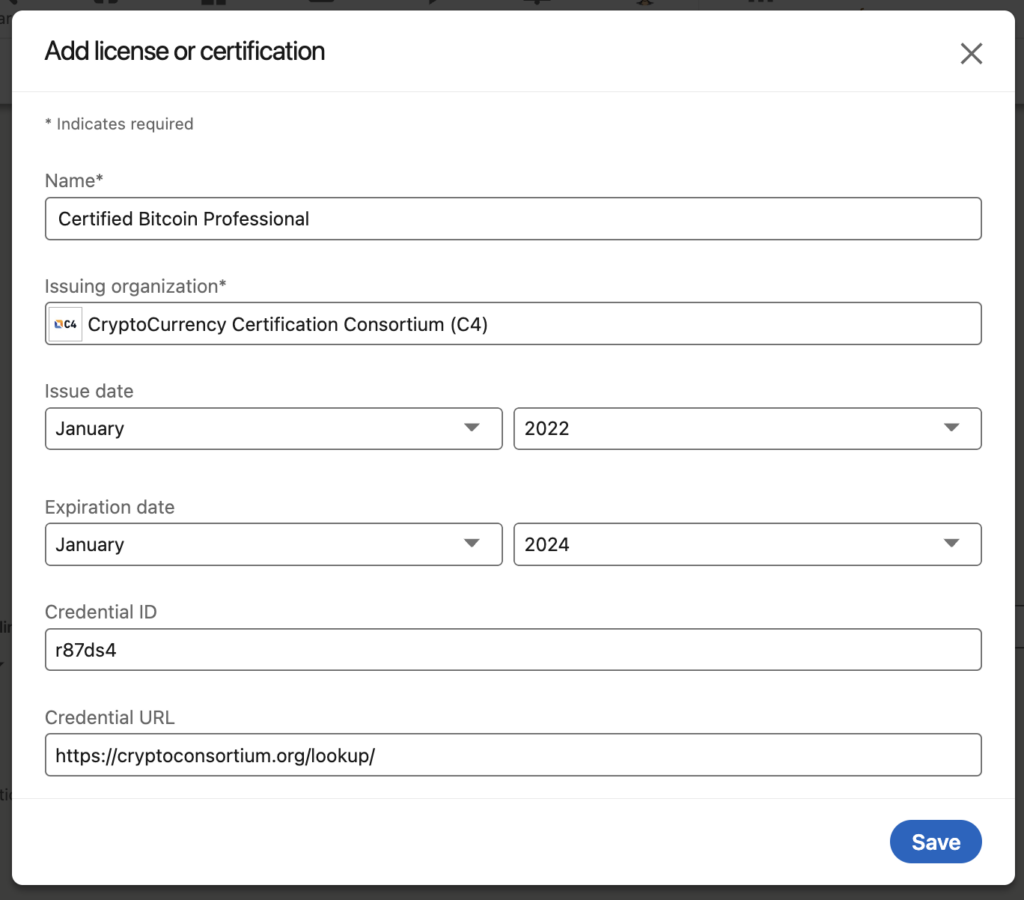The image size is (1024, 900).
Task: Click the Credential URL input field
Action: coord(513,755)
